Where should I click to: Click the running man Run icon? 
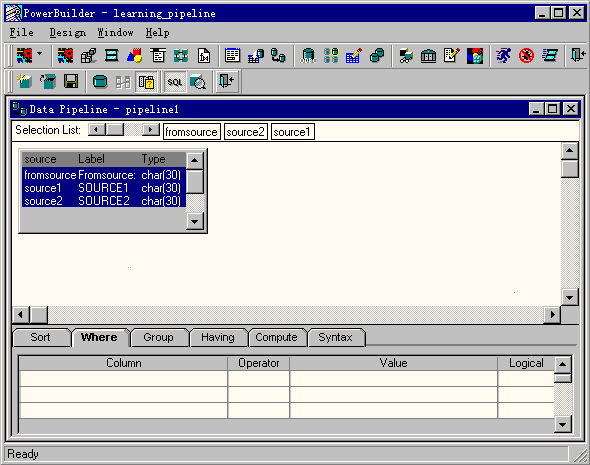503,56
